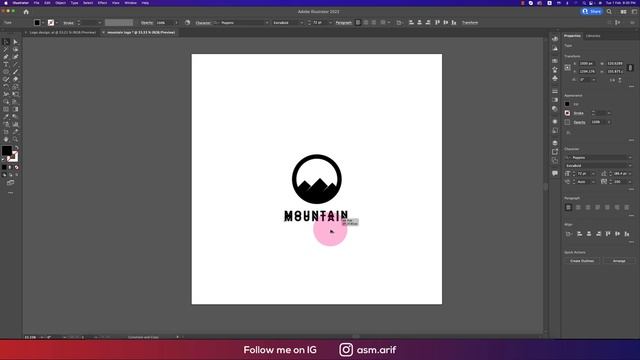Screen dimensions: 640x360
Task: Click the W width field in Transform
Action: (x=615, y=64)
